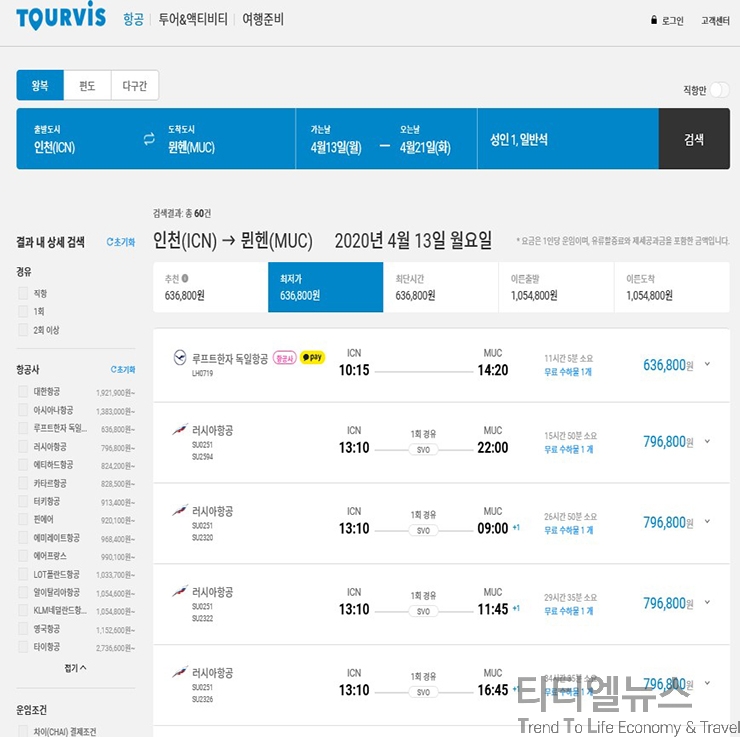Click the login lock icon

[x=654, y=20]
